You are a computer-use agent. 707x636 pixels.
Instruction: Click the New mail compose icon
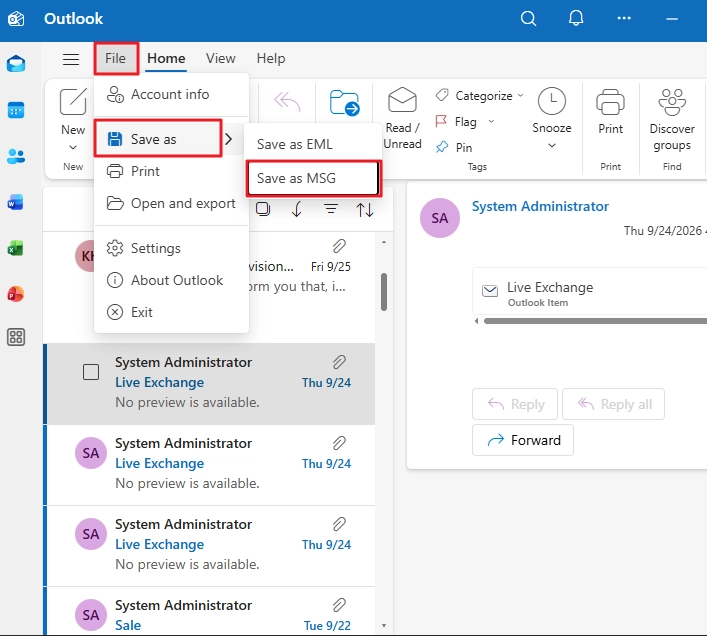pos(73,101)
